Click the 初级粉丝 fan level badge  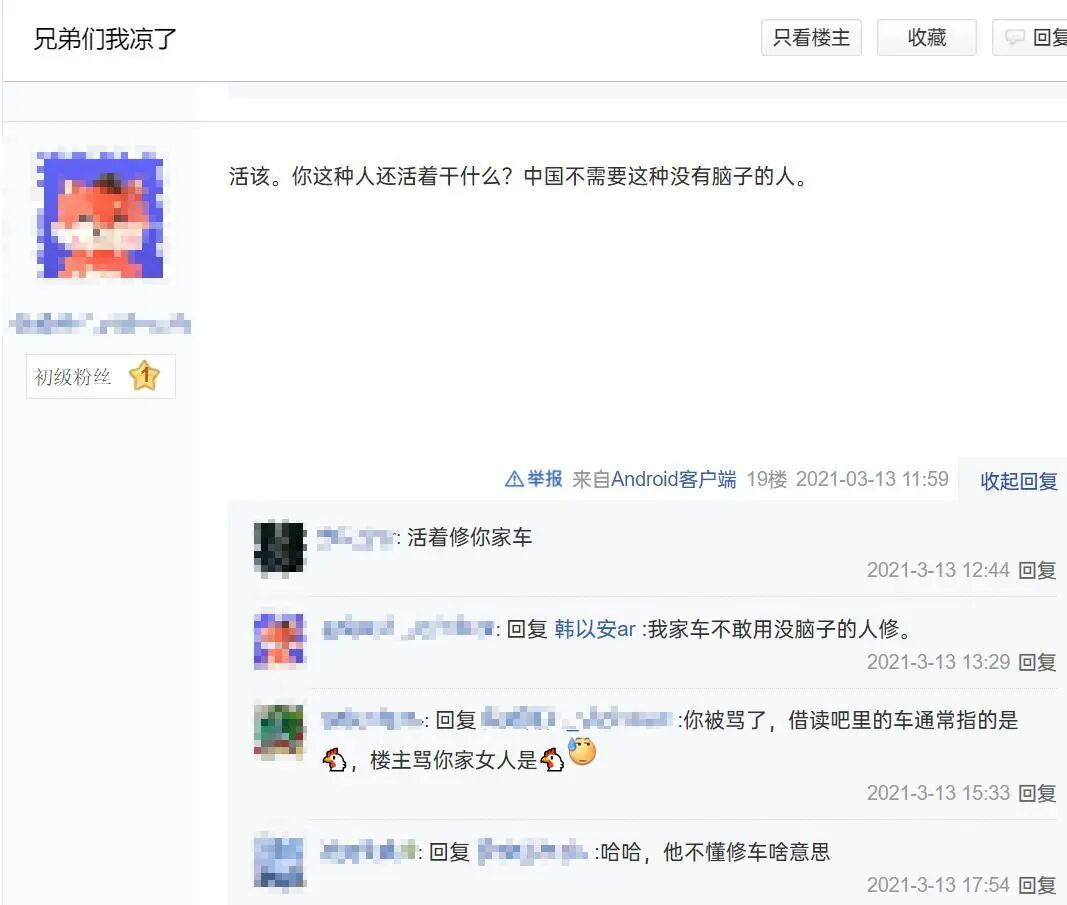tap(101, 376)
